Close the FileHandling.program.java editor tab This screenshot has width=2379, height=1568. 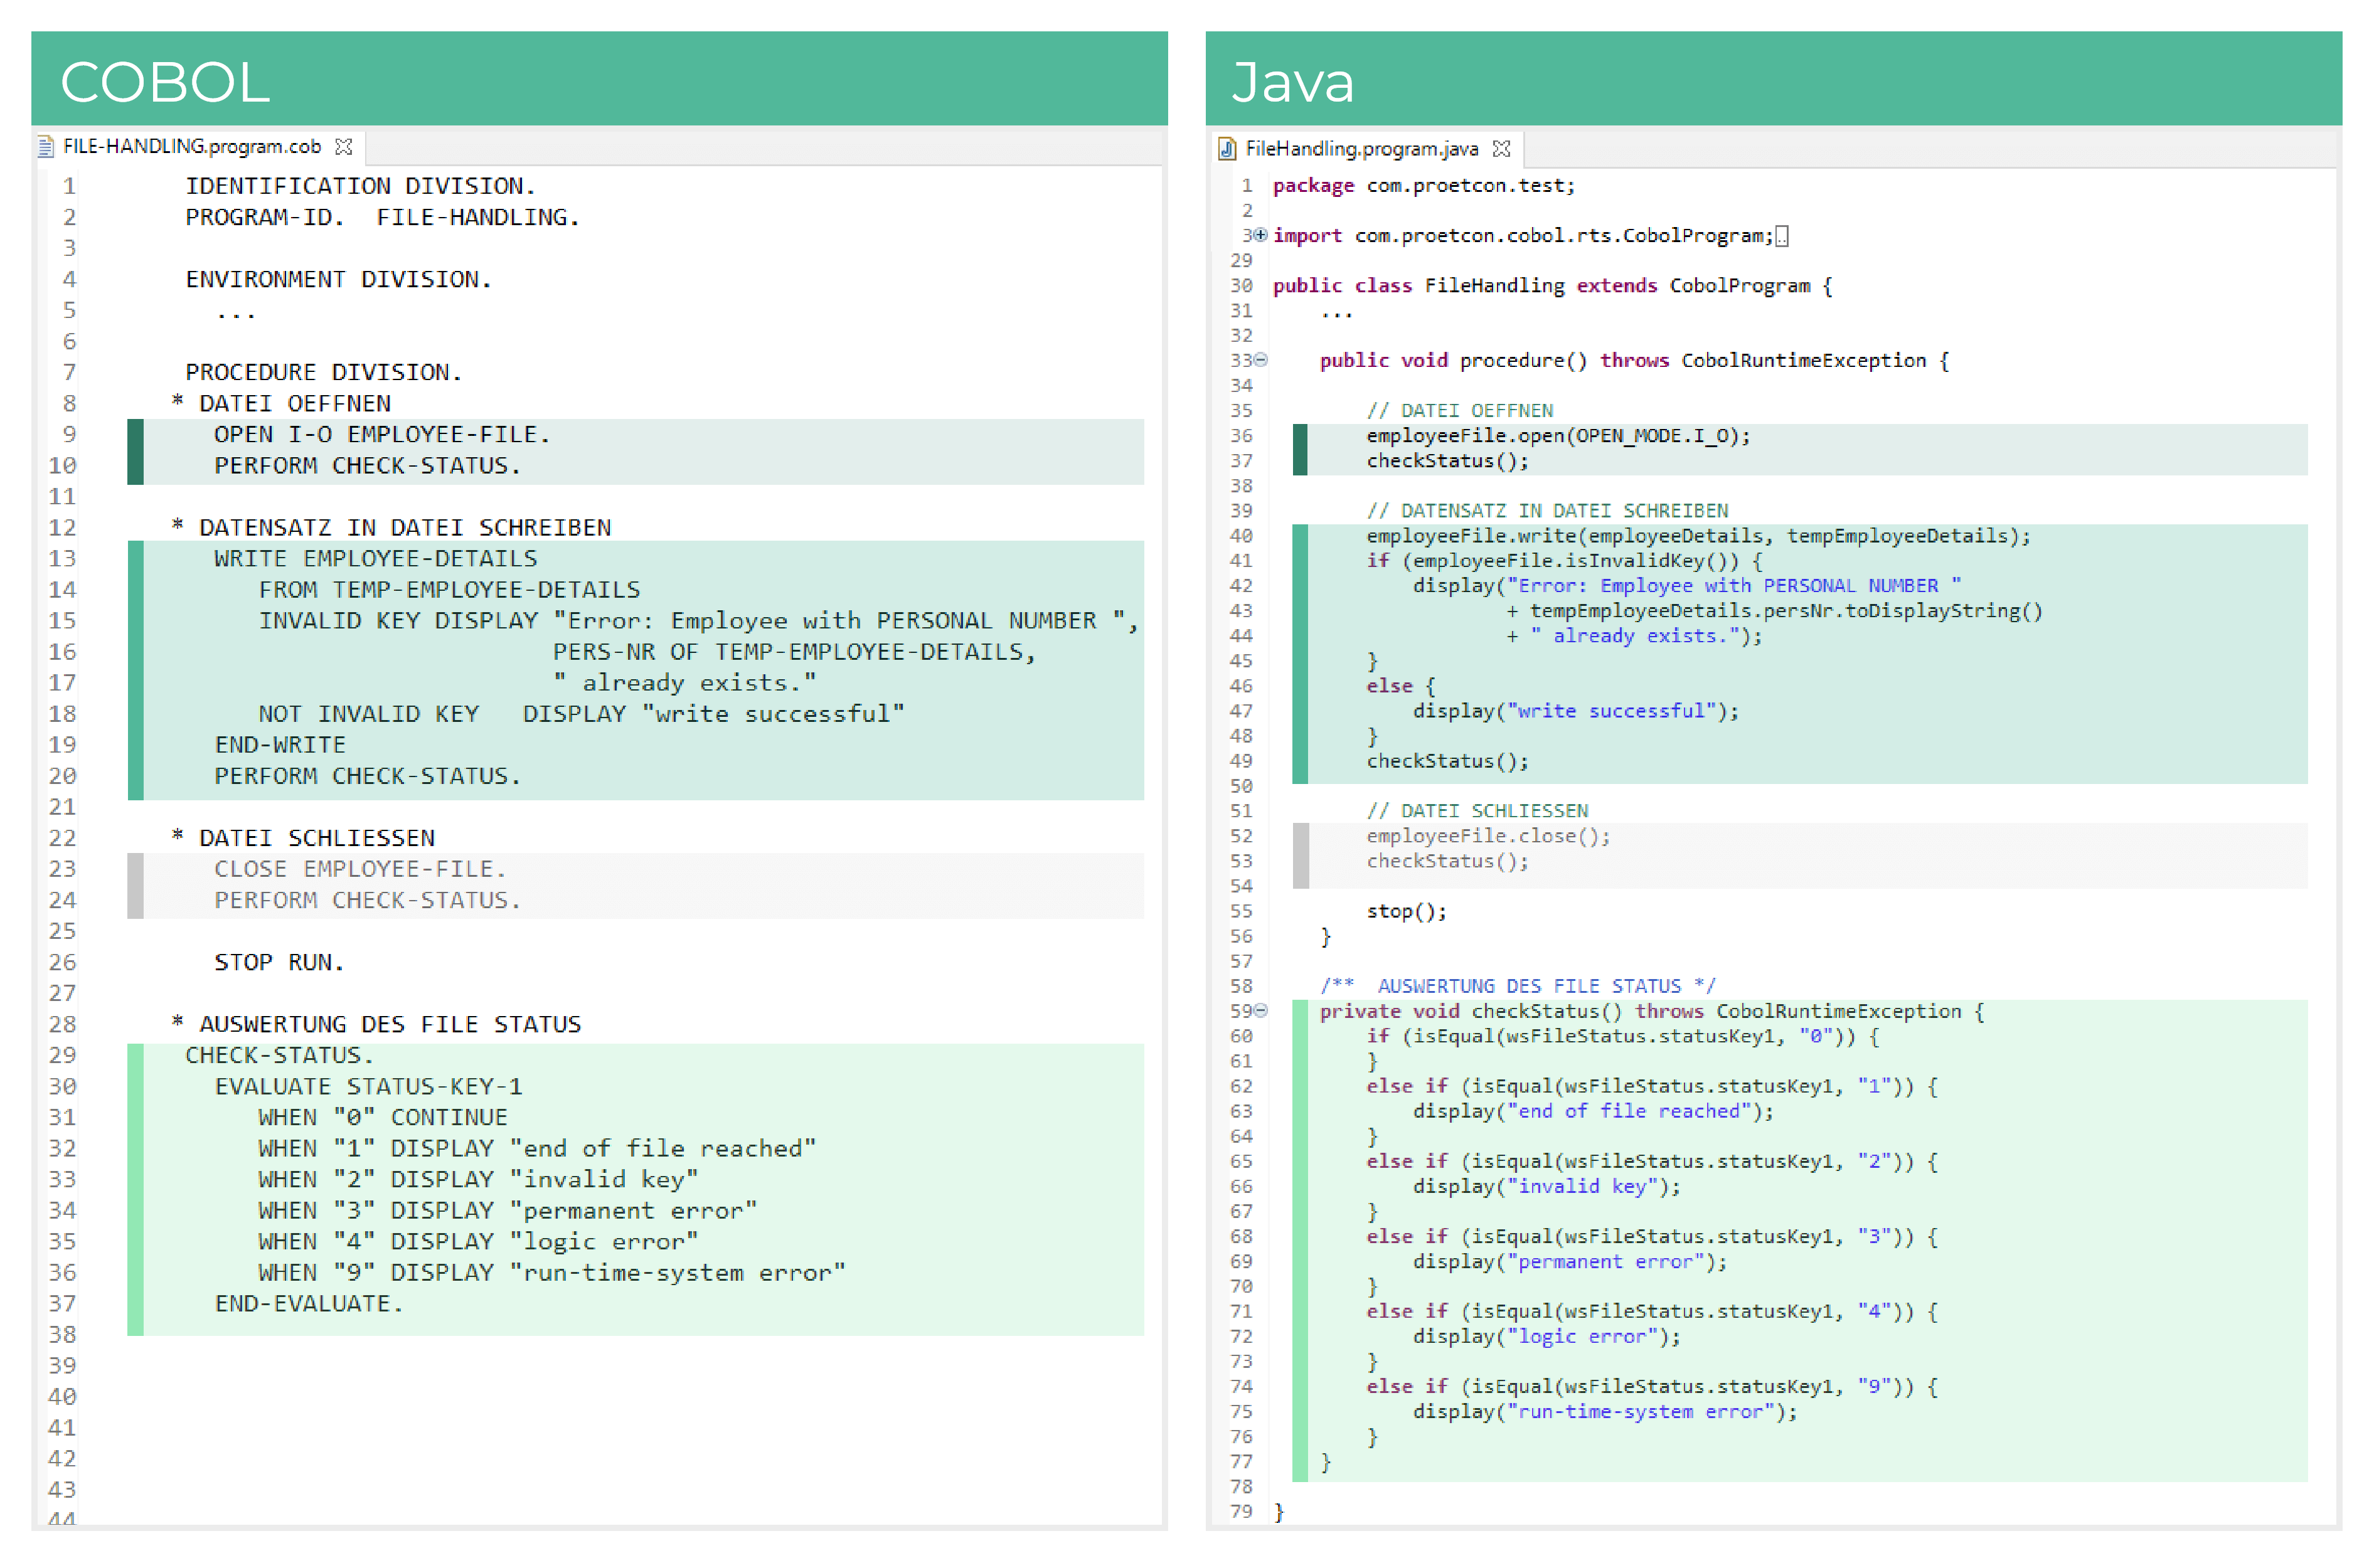(1503, 148)
